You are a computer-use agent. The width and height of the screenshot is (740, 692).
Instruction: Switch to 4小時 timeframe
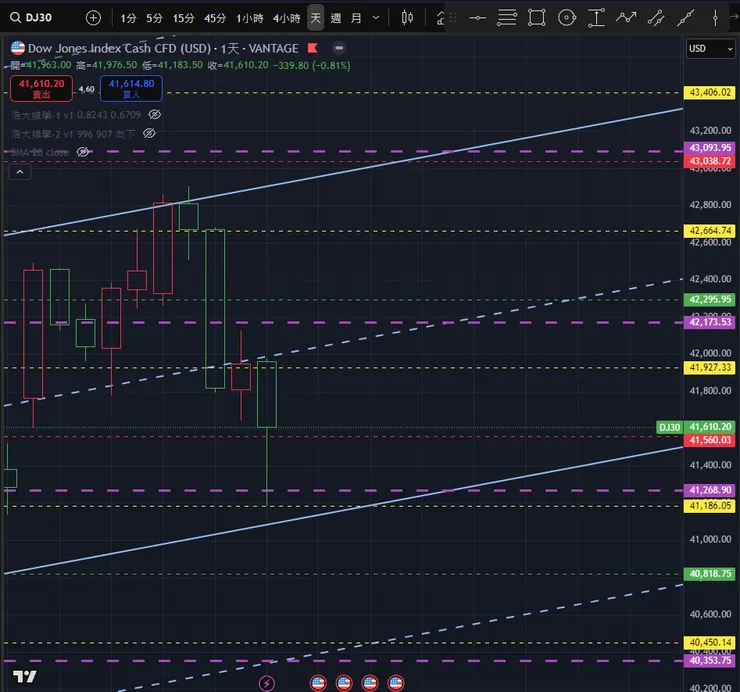286,18
